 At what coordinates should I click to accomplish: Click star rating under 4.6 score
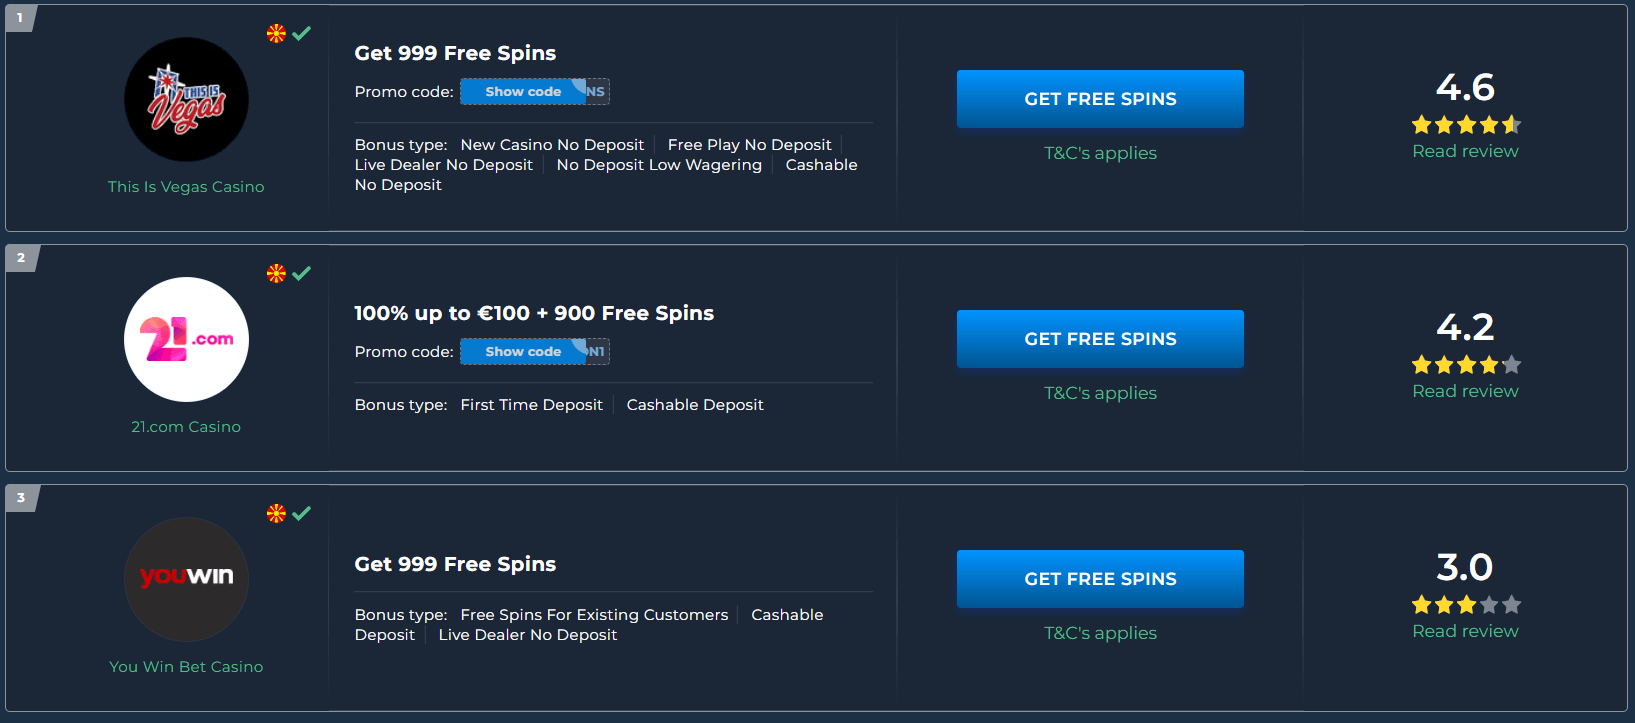coord(1466,125)
